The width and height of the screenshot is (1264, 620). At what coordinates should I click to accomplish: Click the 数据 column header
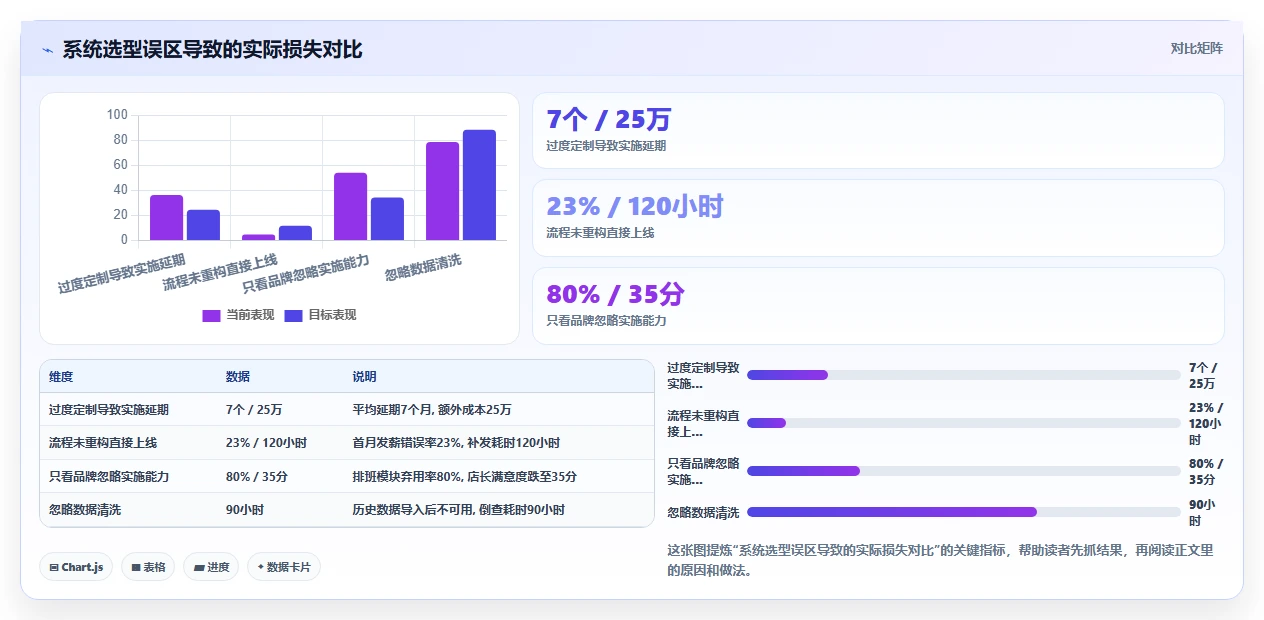tap(238, 377)
